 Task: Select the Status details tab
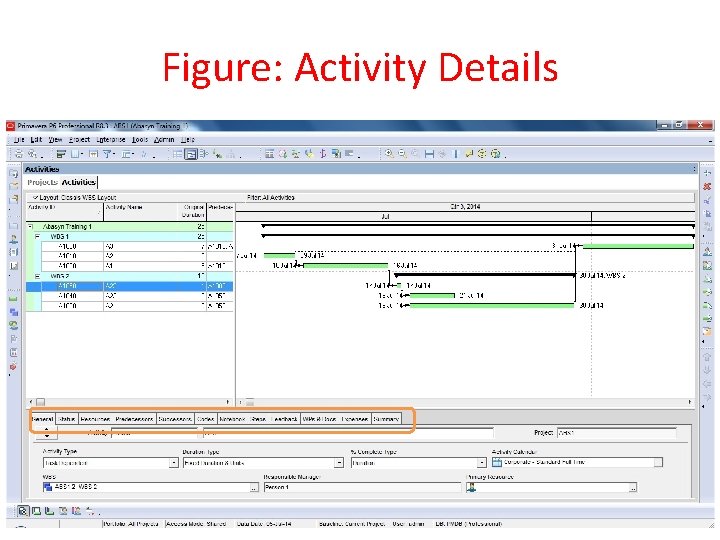point(67,419)
